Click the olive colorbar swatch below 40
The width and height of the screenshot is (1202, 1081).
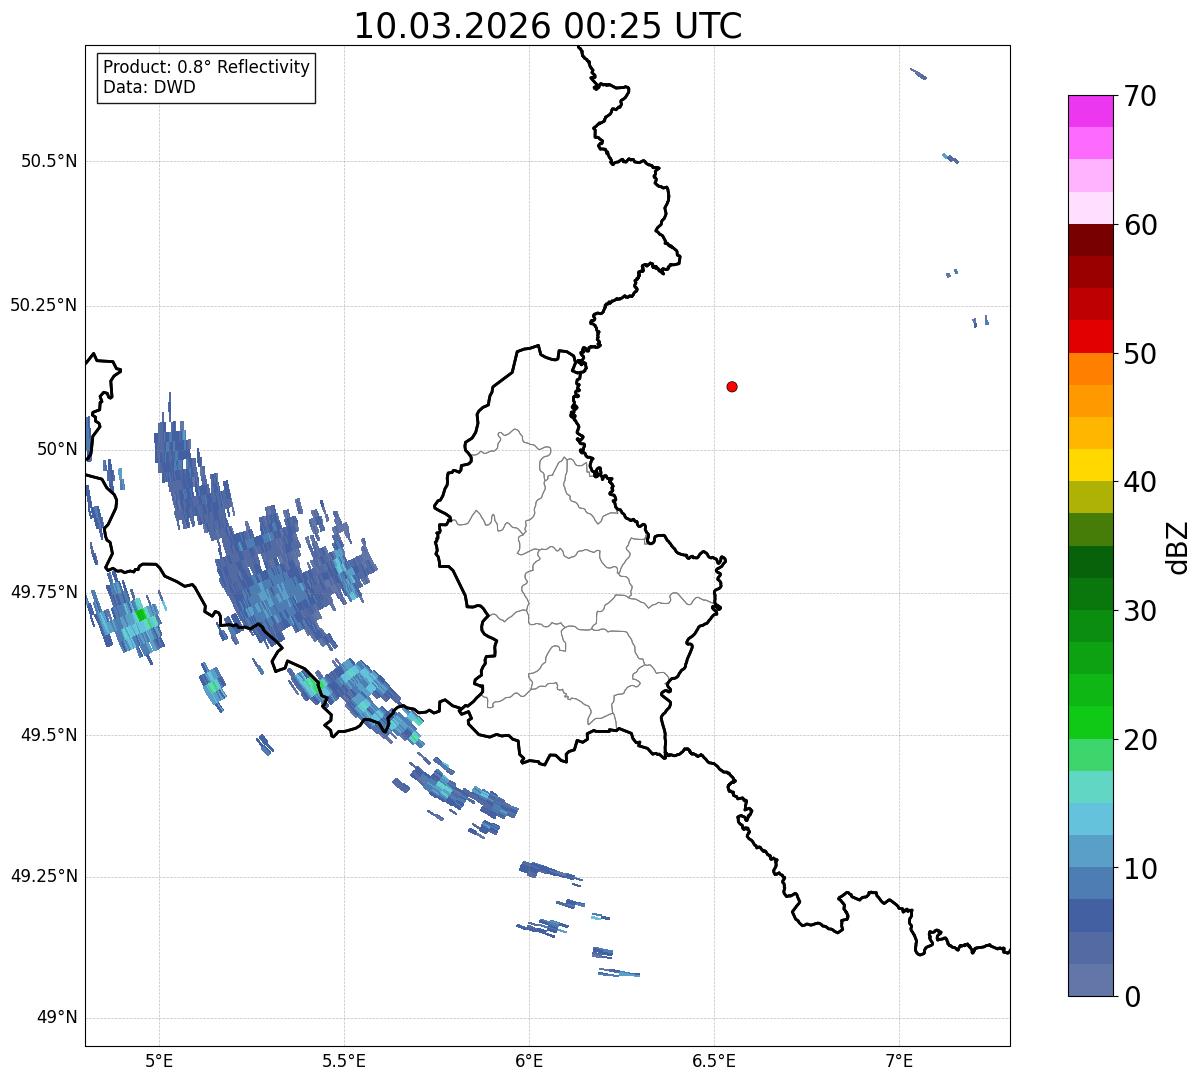tap(1090, 497)
